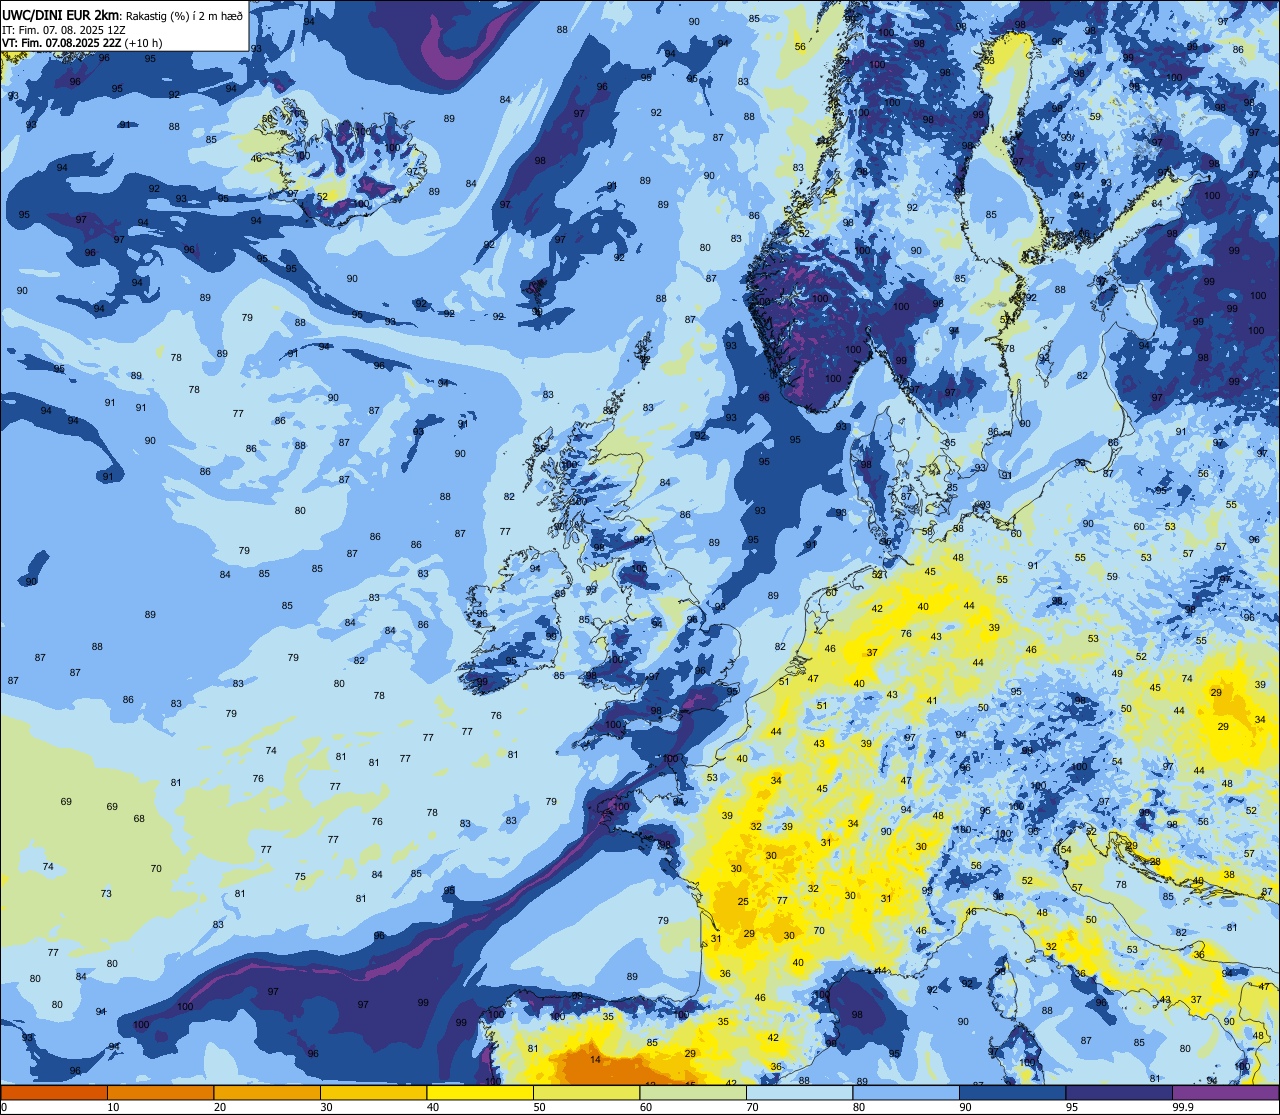This screenshot has width=1280, height=1115.
Task: Click the 70–80 pale blue legend segment
Action: (x=799, y=1092)
